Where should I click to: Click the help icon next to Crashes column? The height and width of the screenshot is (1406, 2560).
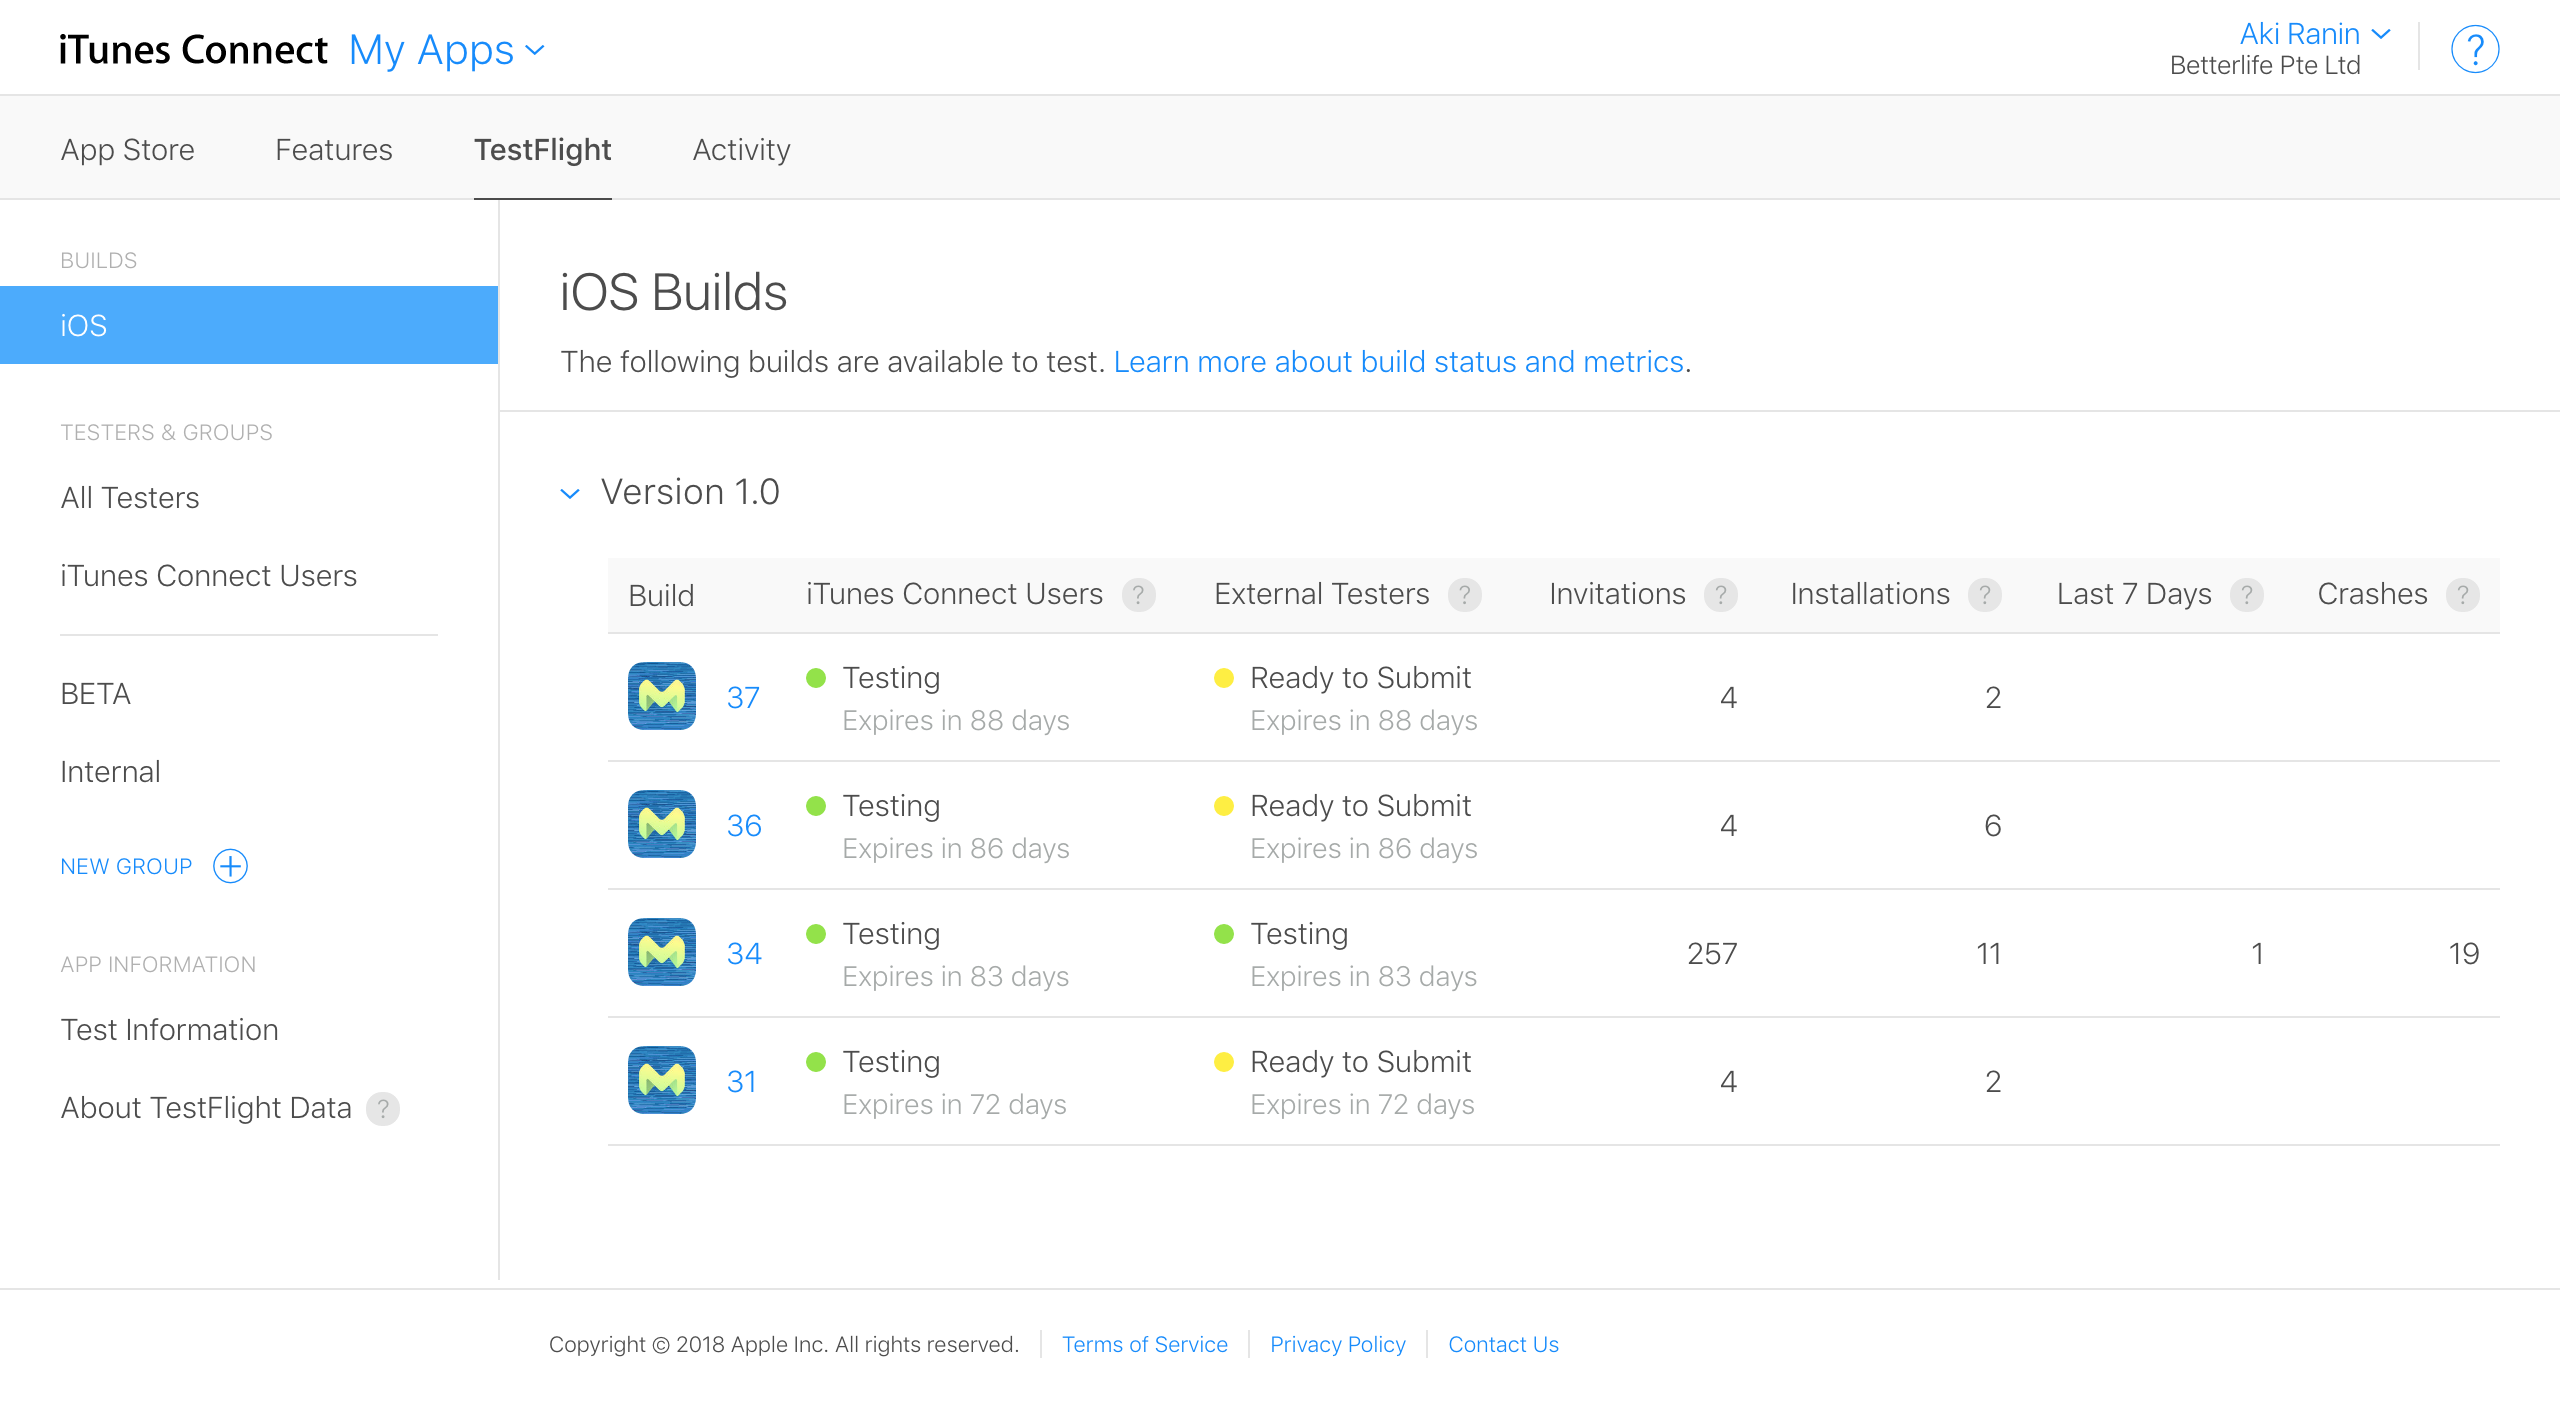click(2463, 595)
